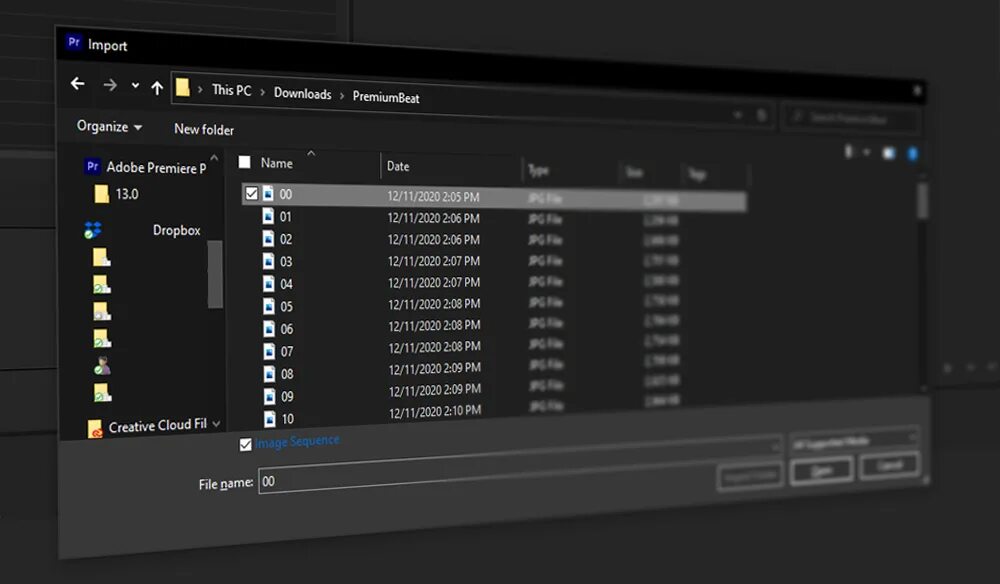
Task: Click sidebar scroll-down chevron near Creative Cloud
Action: click(216, 423)
